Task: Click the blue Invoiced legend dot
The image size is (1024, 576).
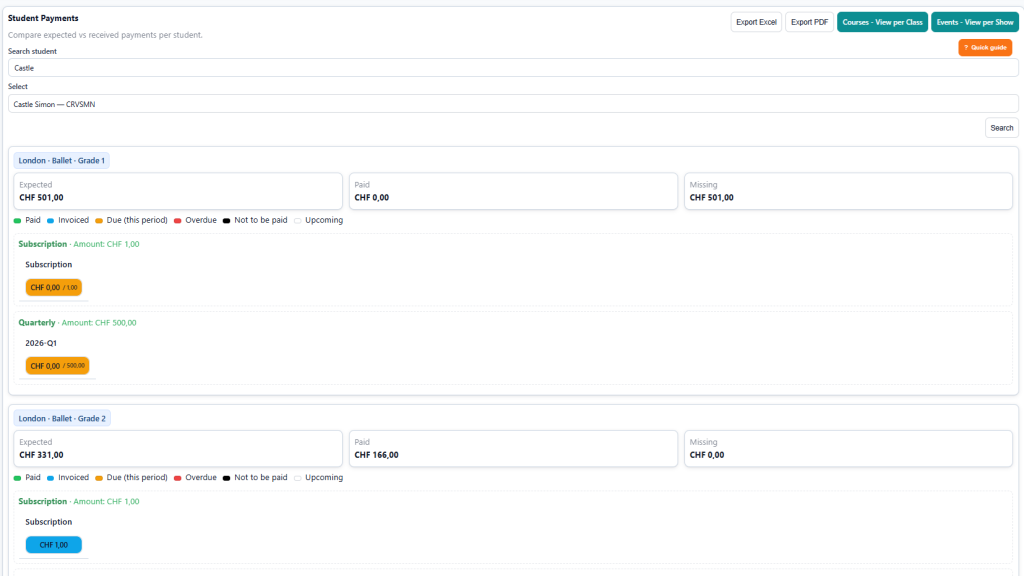Action: tap(49, 220)
